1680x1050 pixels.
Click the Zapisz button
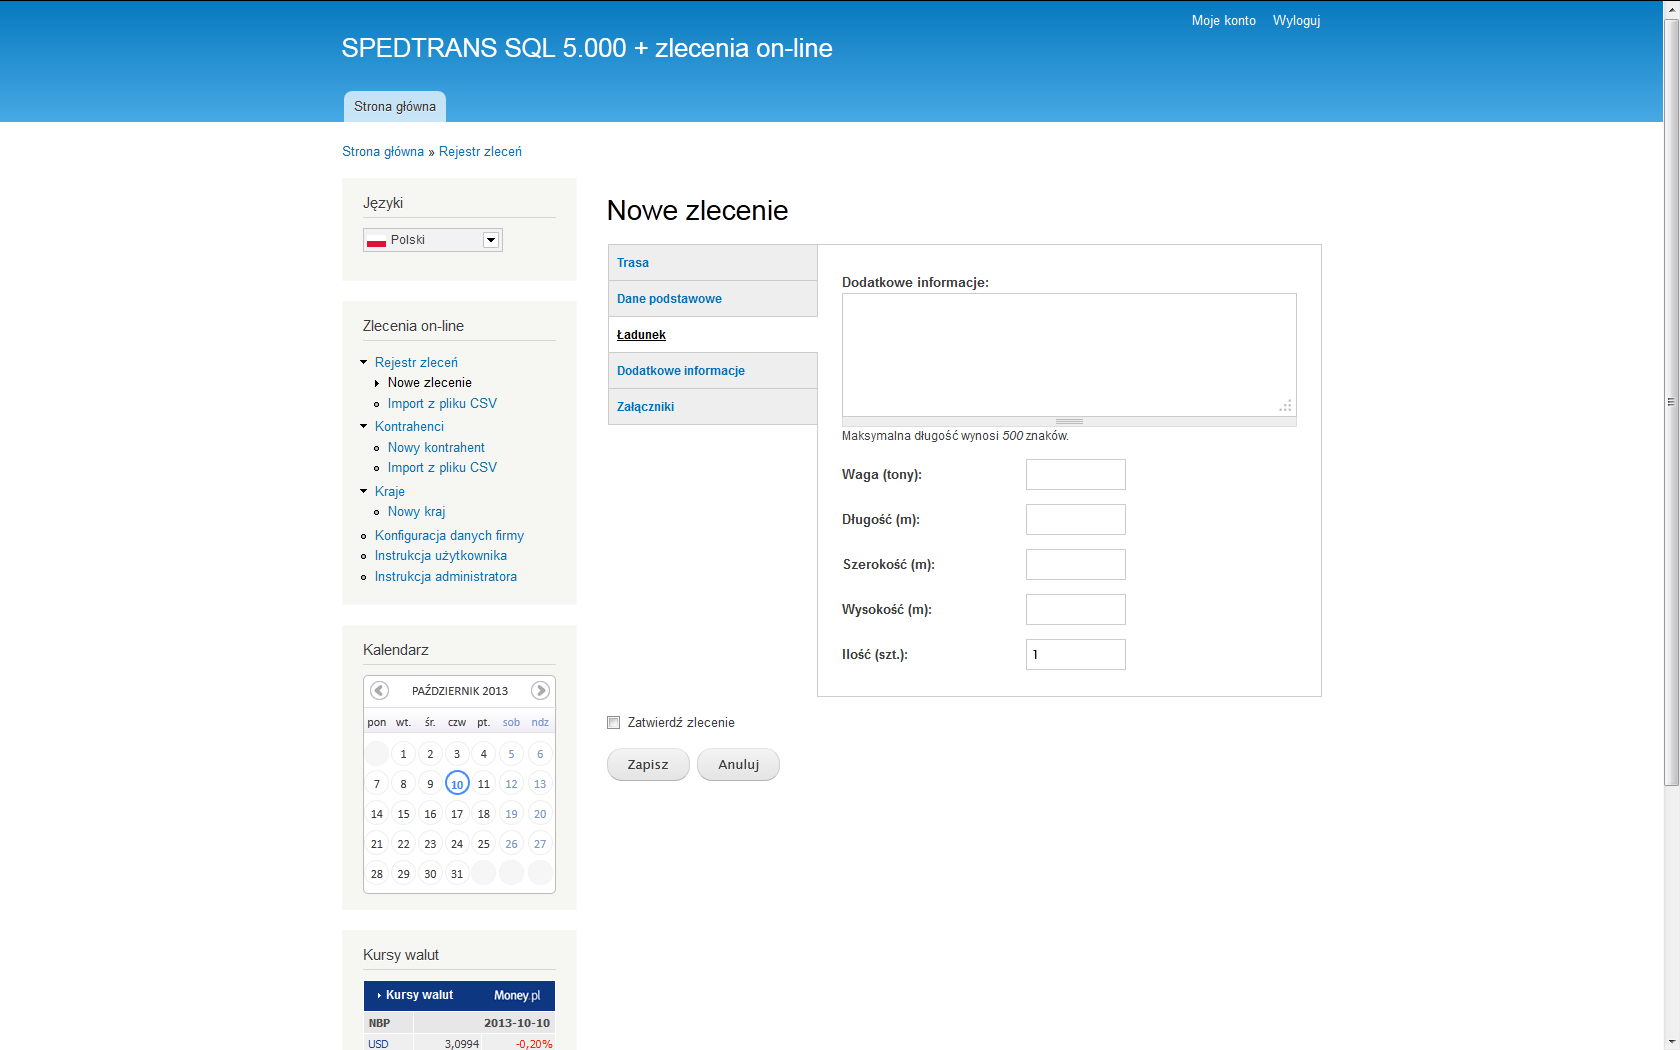648,764
